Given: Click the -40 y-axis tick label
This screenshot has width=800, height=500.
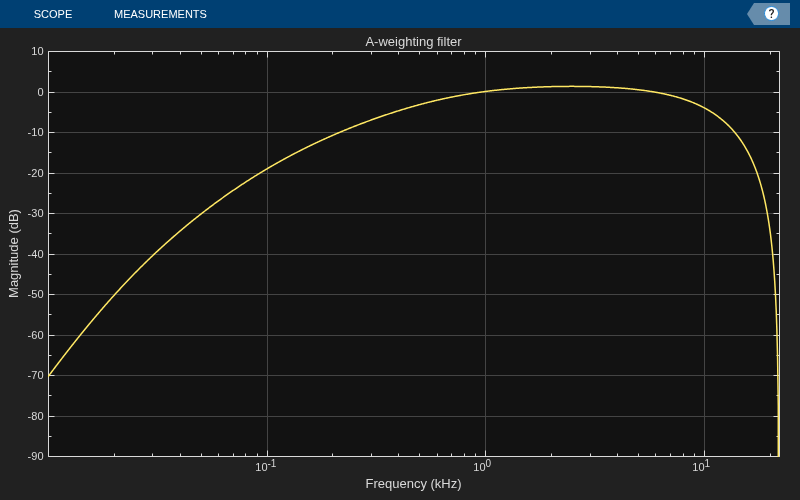Looking at the screenshot, I should (36, 255).
